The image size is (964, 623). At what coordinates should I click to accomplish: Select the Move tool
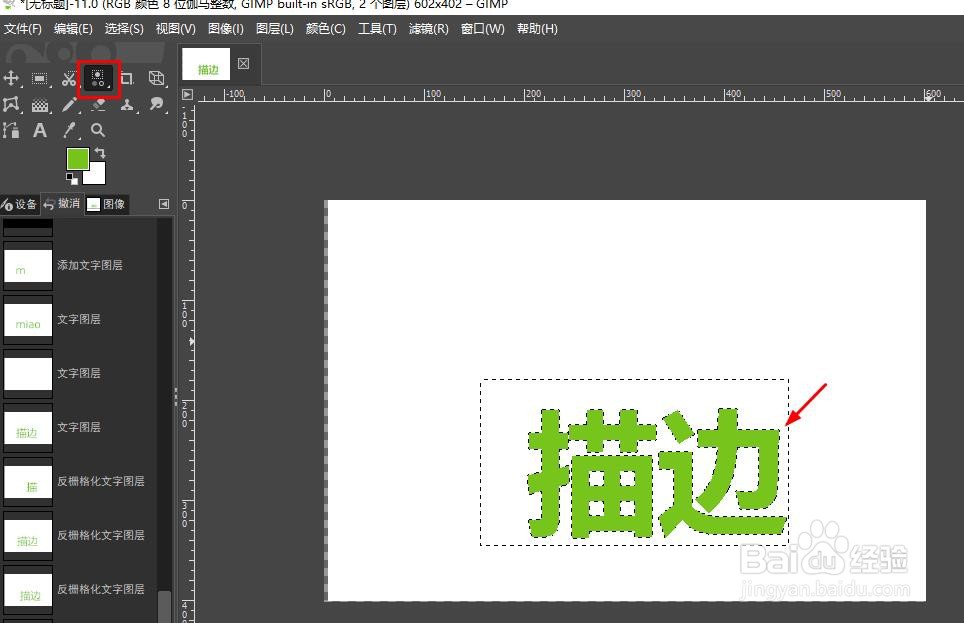coord(12,78)
